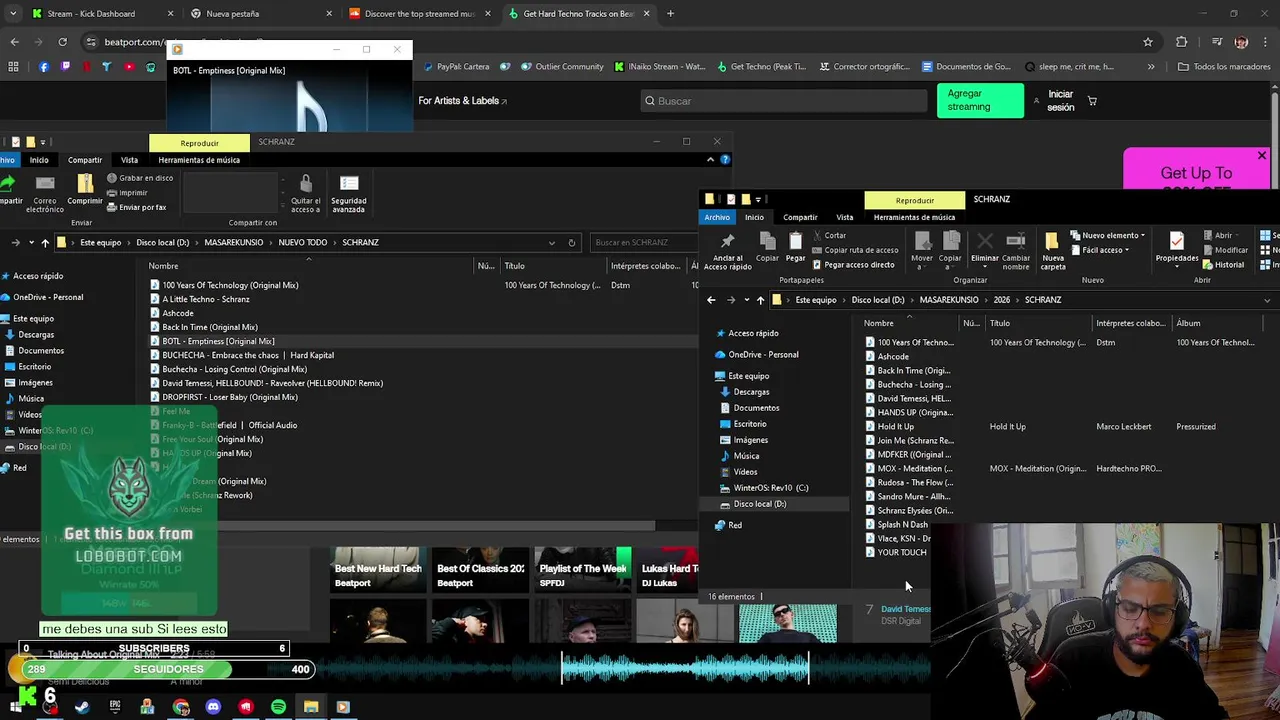This screenshot has width=1280, height=720.
Task: Expand address bar history in right Explorer
Action: [x=1267, y=300]
